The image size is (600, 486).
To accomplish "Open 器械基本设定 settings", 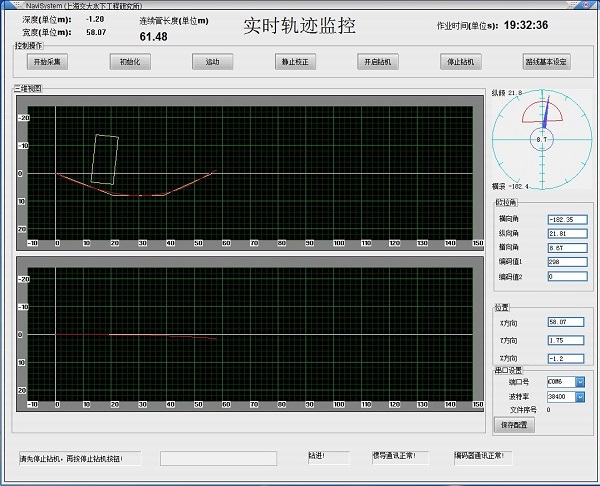I will click(x=545, y=62).
